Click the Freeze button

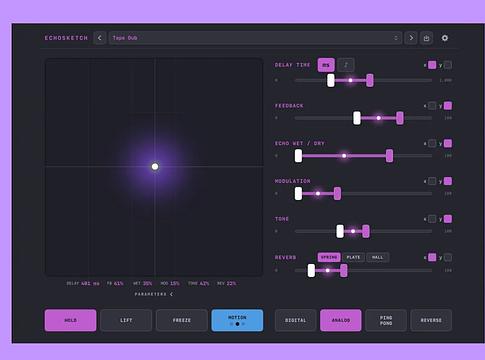point(182,320)
